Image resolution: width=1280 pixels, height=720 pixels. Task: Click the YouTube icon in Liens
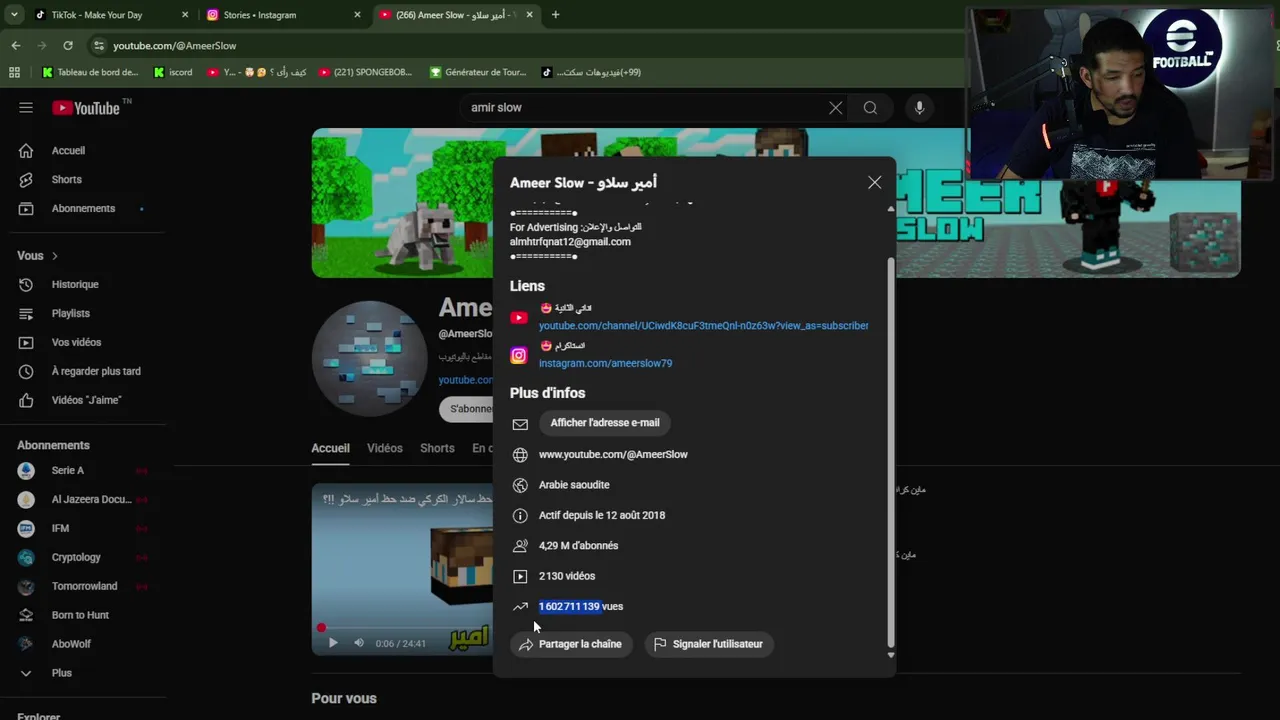(519, 318)
